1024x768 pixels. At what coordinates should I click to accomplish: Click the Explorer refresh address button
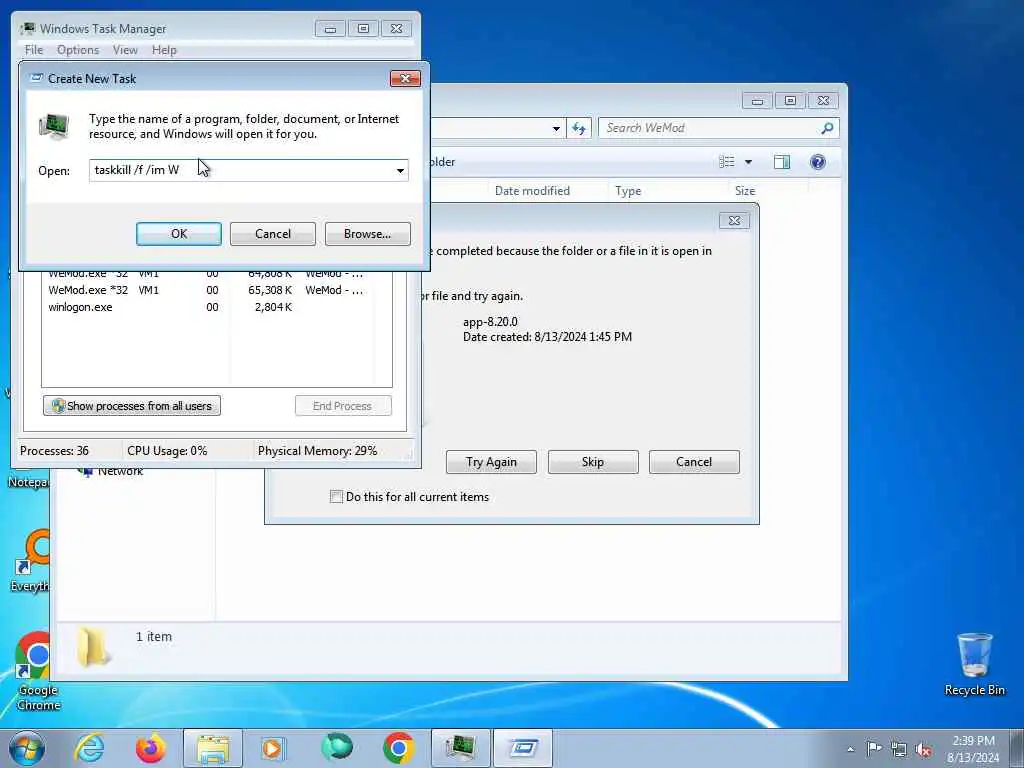[x=579, y=128]
